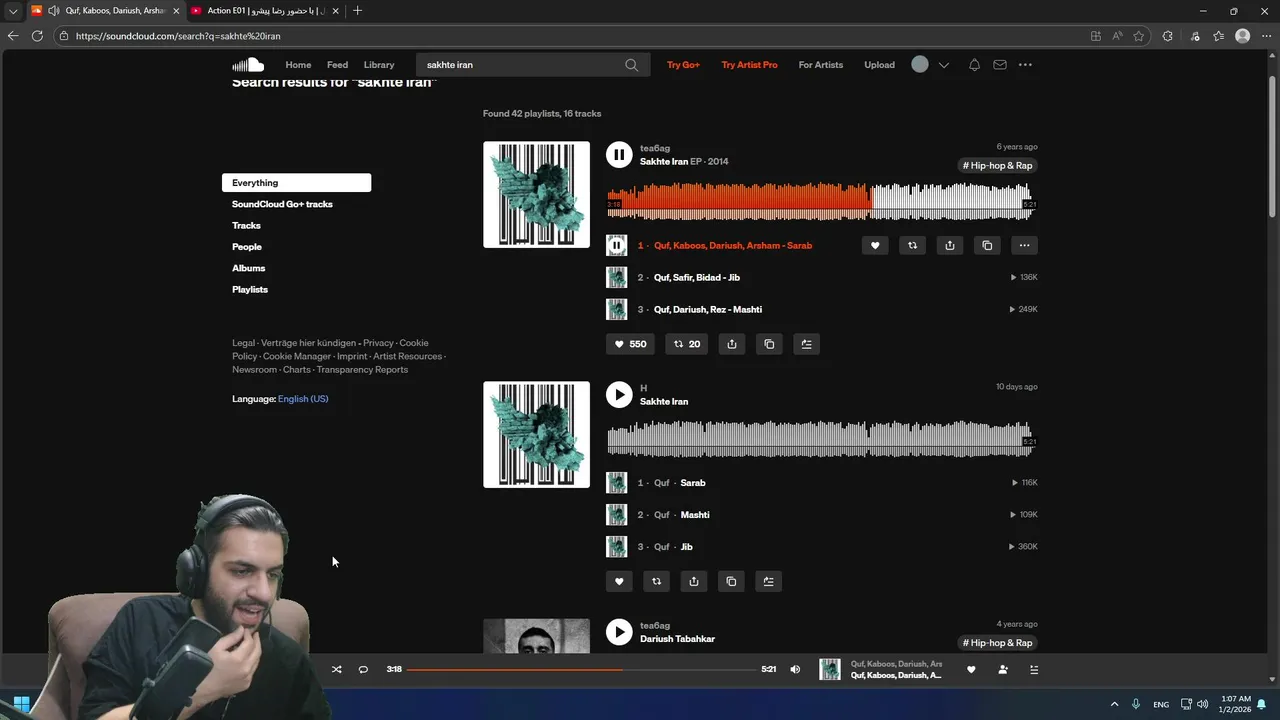Open the Sakhte Iran EP artwork

[537, 194]
